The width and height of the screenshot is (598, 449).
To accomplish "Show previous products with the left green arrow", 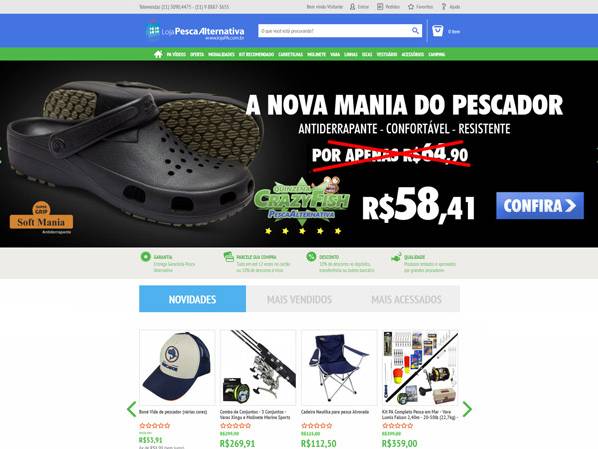I will click(x=132, y=409).
